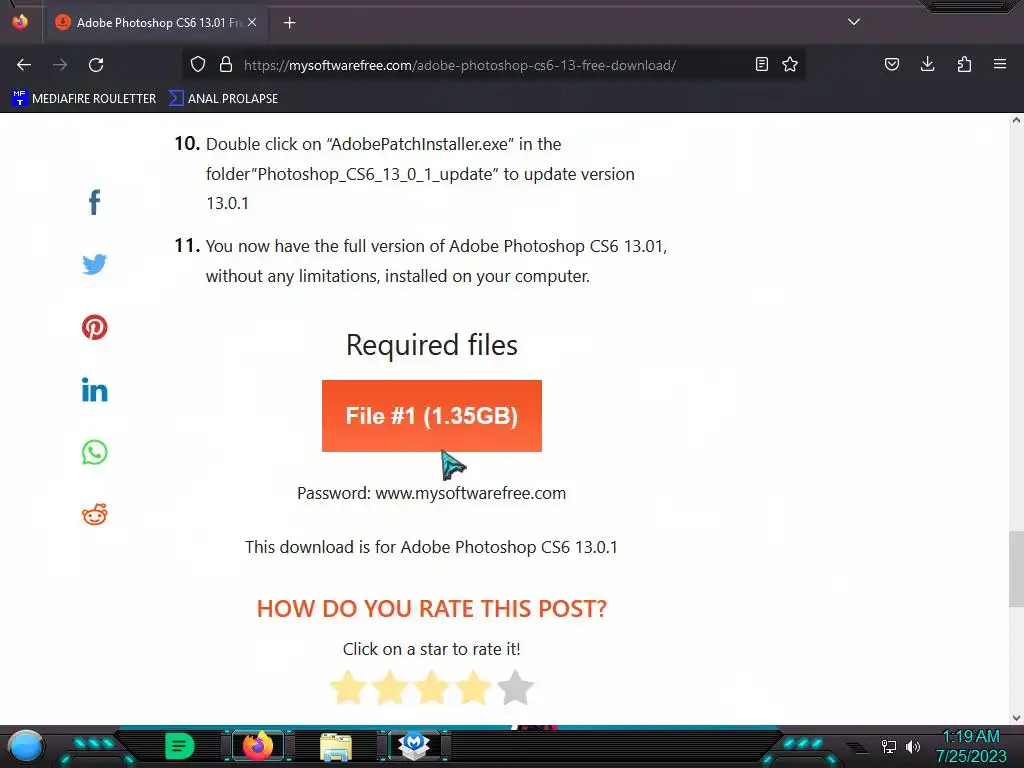
Task: Rate the post five stars
Action: click(515, 688)
